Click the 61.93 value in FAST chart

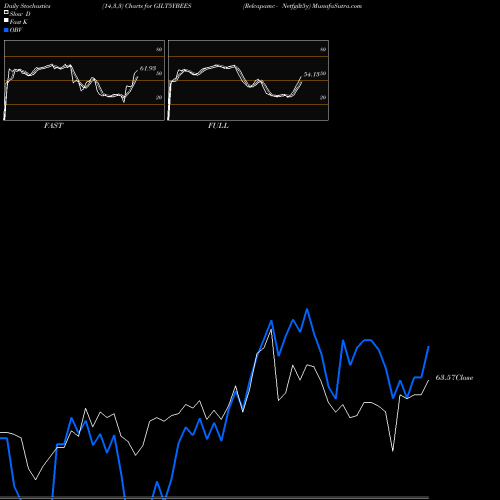[x=148, y=68]
